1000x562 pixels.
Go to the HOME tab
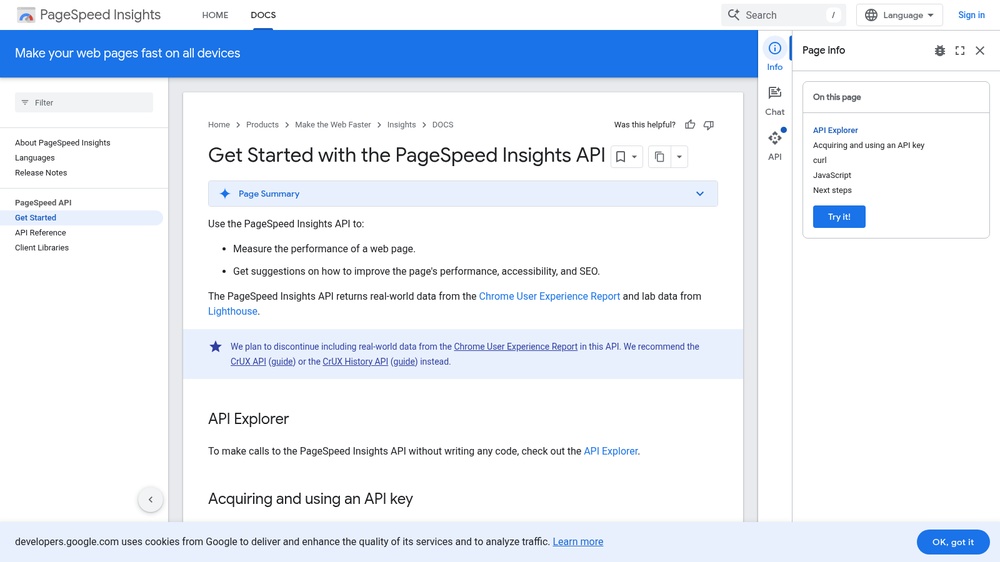pos(215,15)
